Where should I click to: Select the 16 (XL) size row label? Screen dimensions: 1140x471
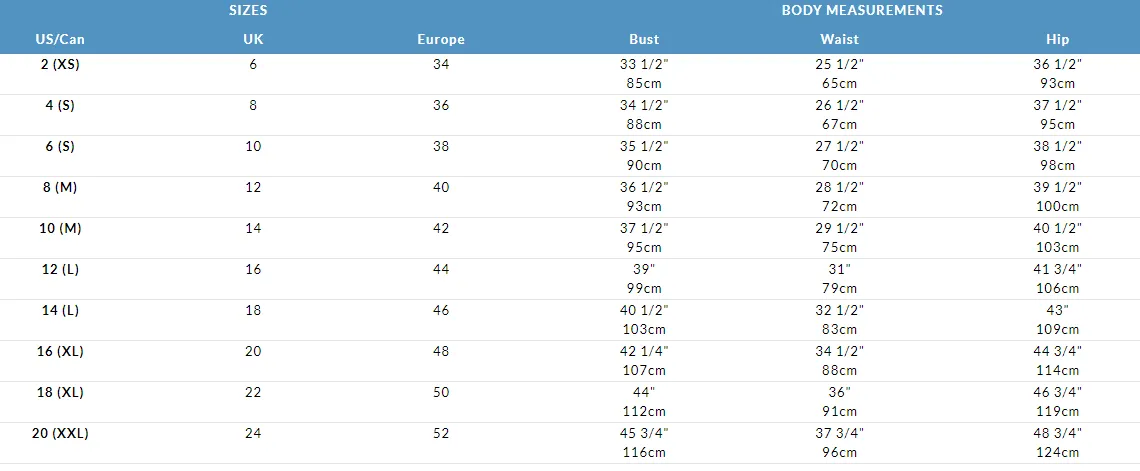[x=60, y=352]
